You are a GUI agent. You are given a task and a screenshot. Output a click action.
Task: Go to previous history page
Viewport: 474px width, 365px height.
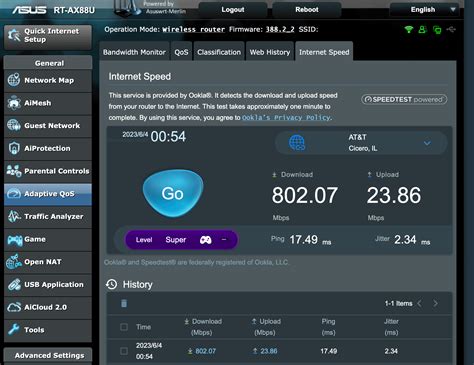(x=420, y=303)
